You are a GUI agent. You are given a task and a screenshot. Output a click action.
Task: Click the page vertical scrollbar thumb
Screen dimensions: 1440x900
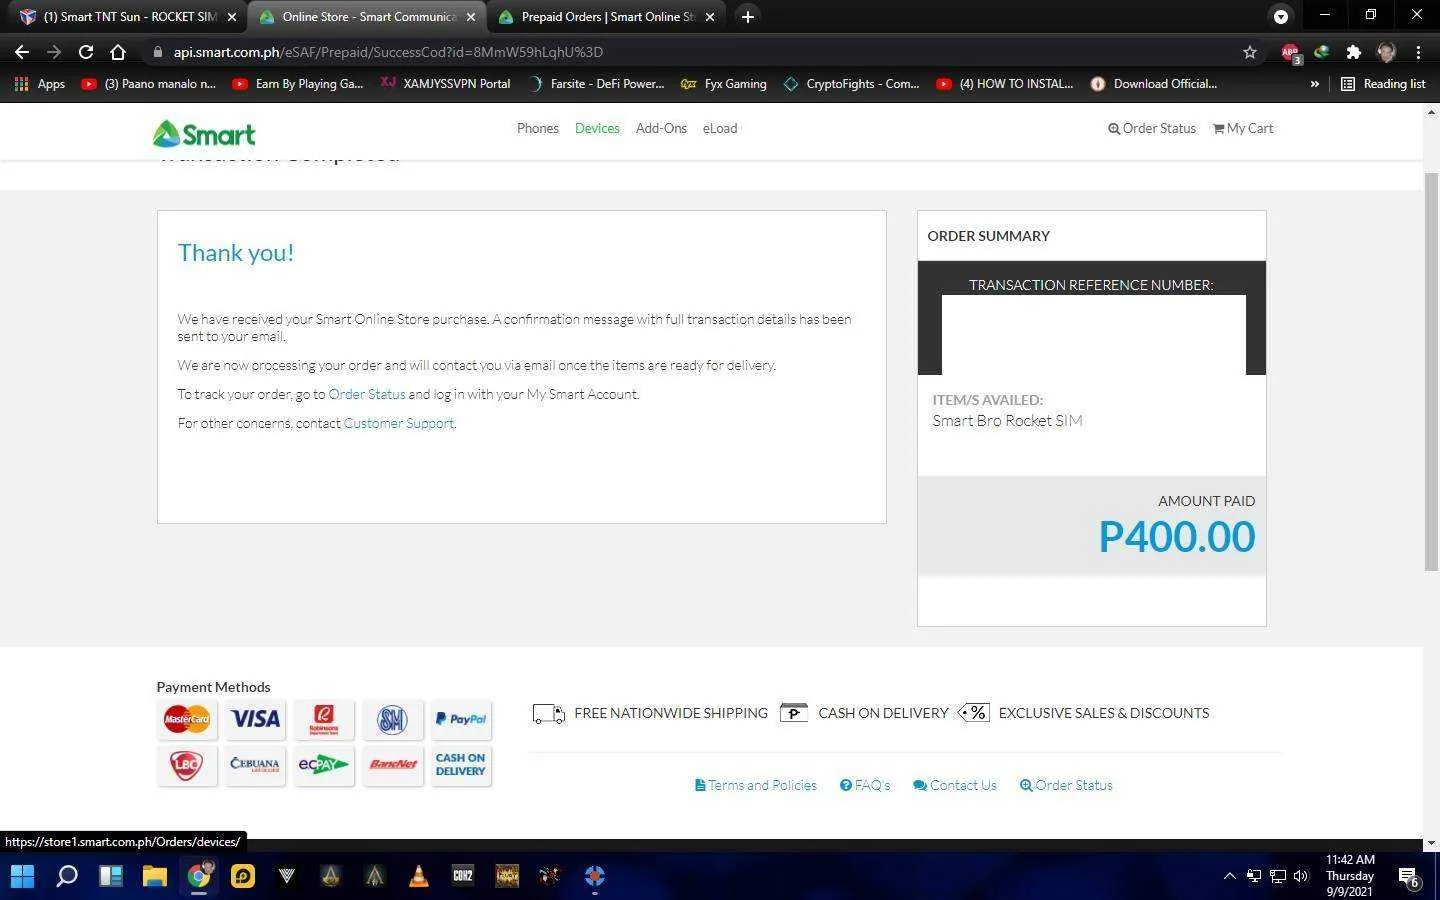click(1431, 371)
